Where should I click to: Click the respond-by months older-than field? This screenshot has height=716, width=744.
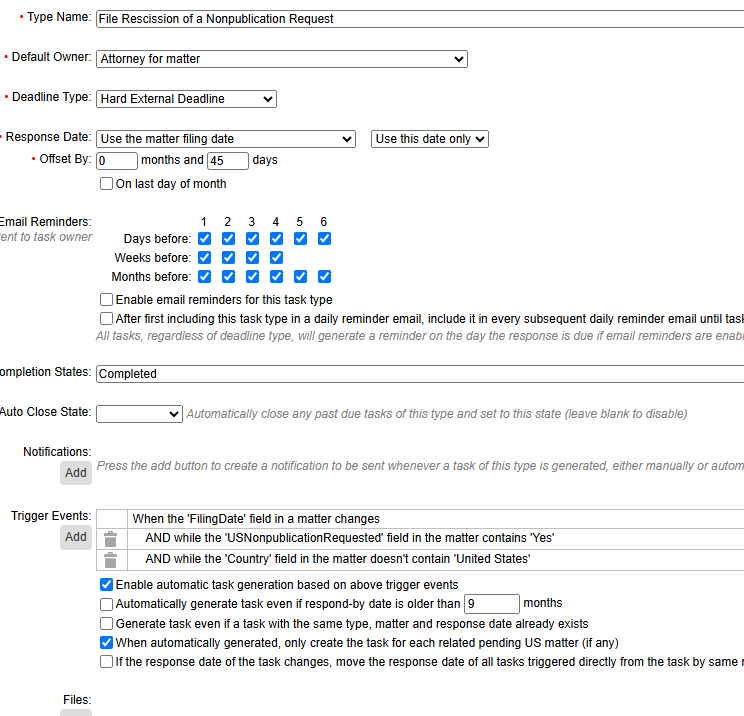492,604
